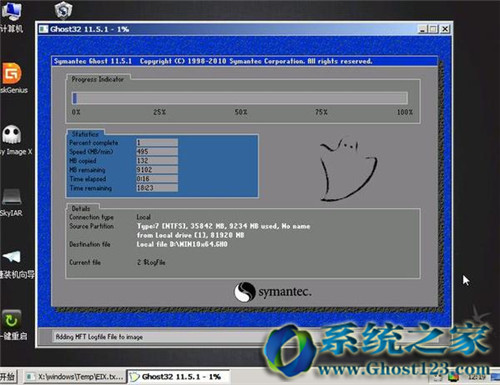Open the shield icon at desktop top
Screen dimensions: 500x385
63,10
